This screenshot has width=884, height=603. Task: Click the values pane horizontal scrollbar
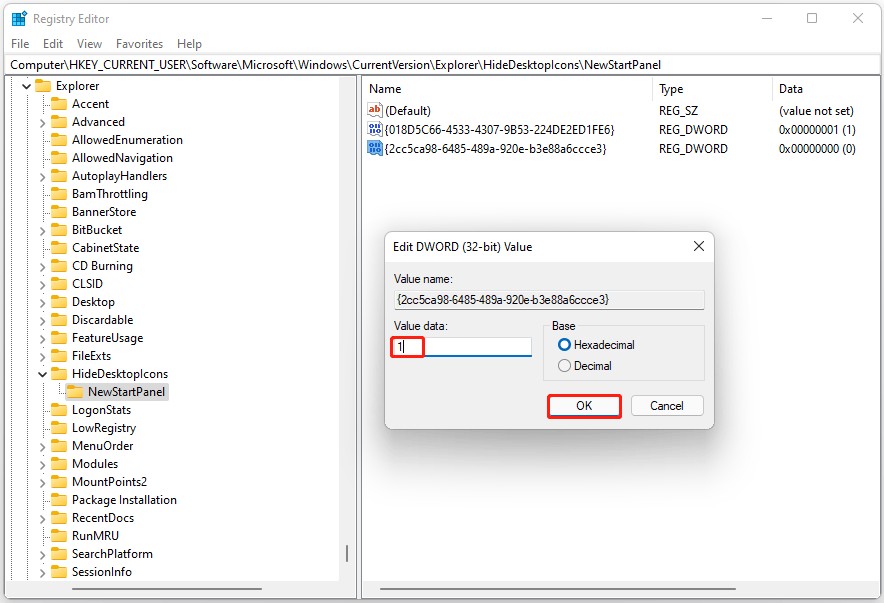[x=558, y=589]
